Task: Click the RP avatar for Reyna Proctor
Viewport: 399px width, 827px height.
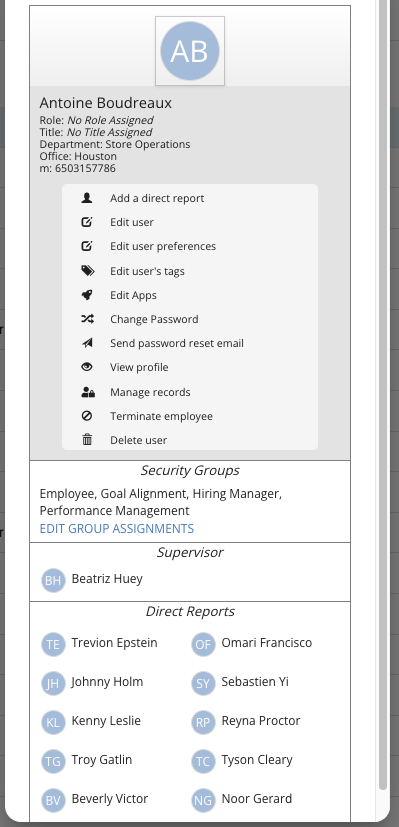Action: click(203, 722)
